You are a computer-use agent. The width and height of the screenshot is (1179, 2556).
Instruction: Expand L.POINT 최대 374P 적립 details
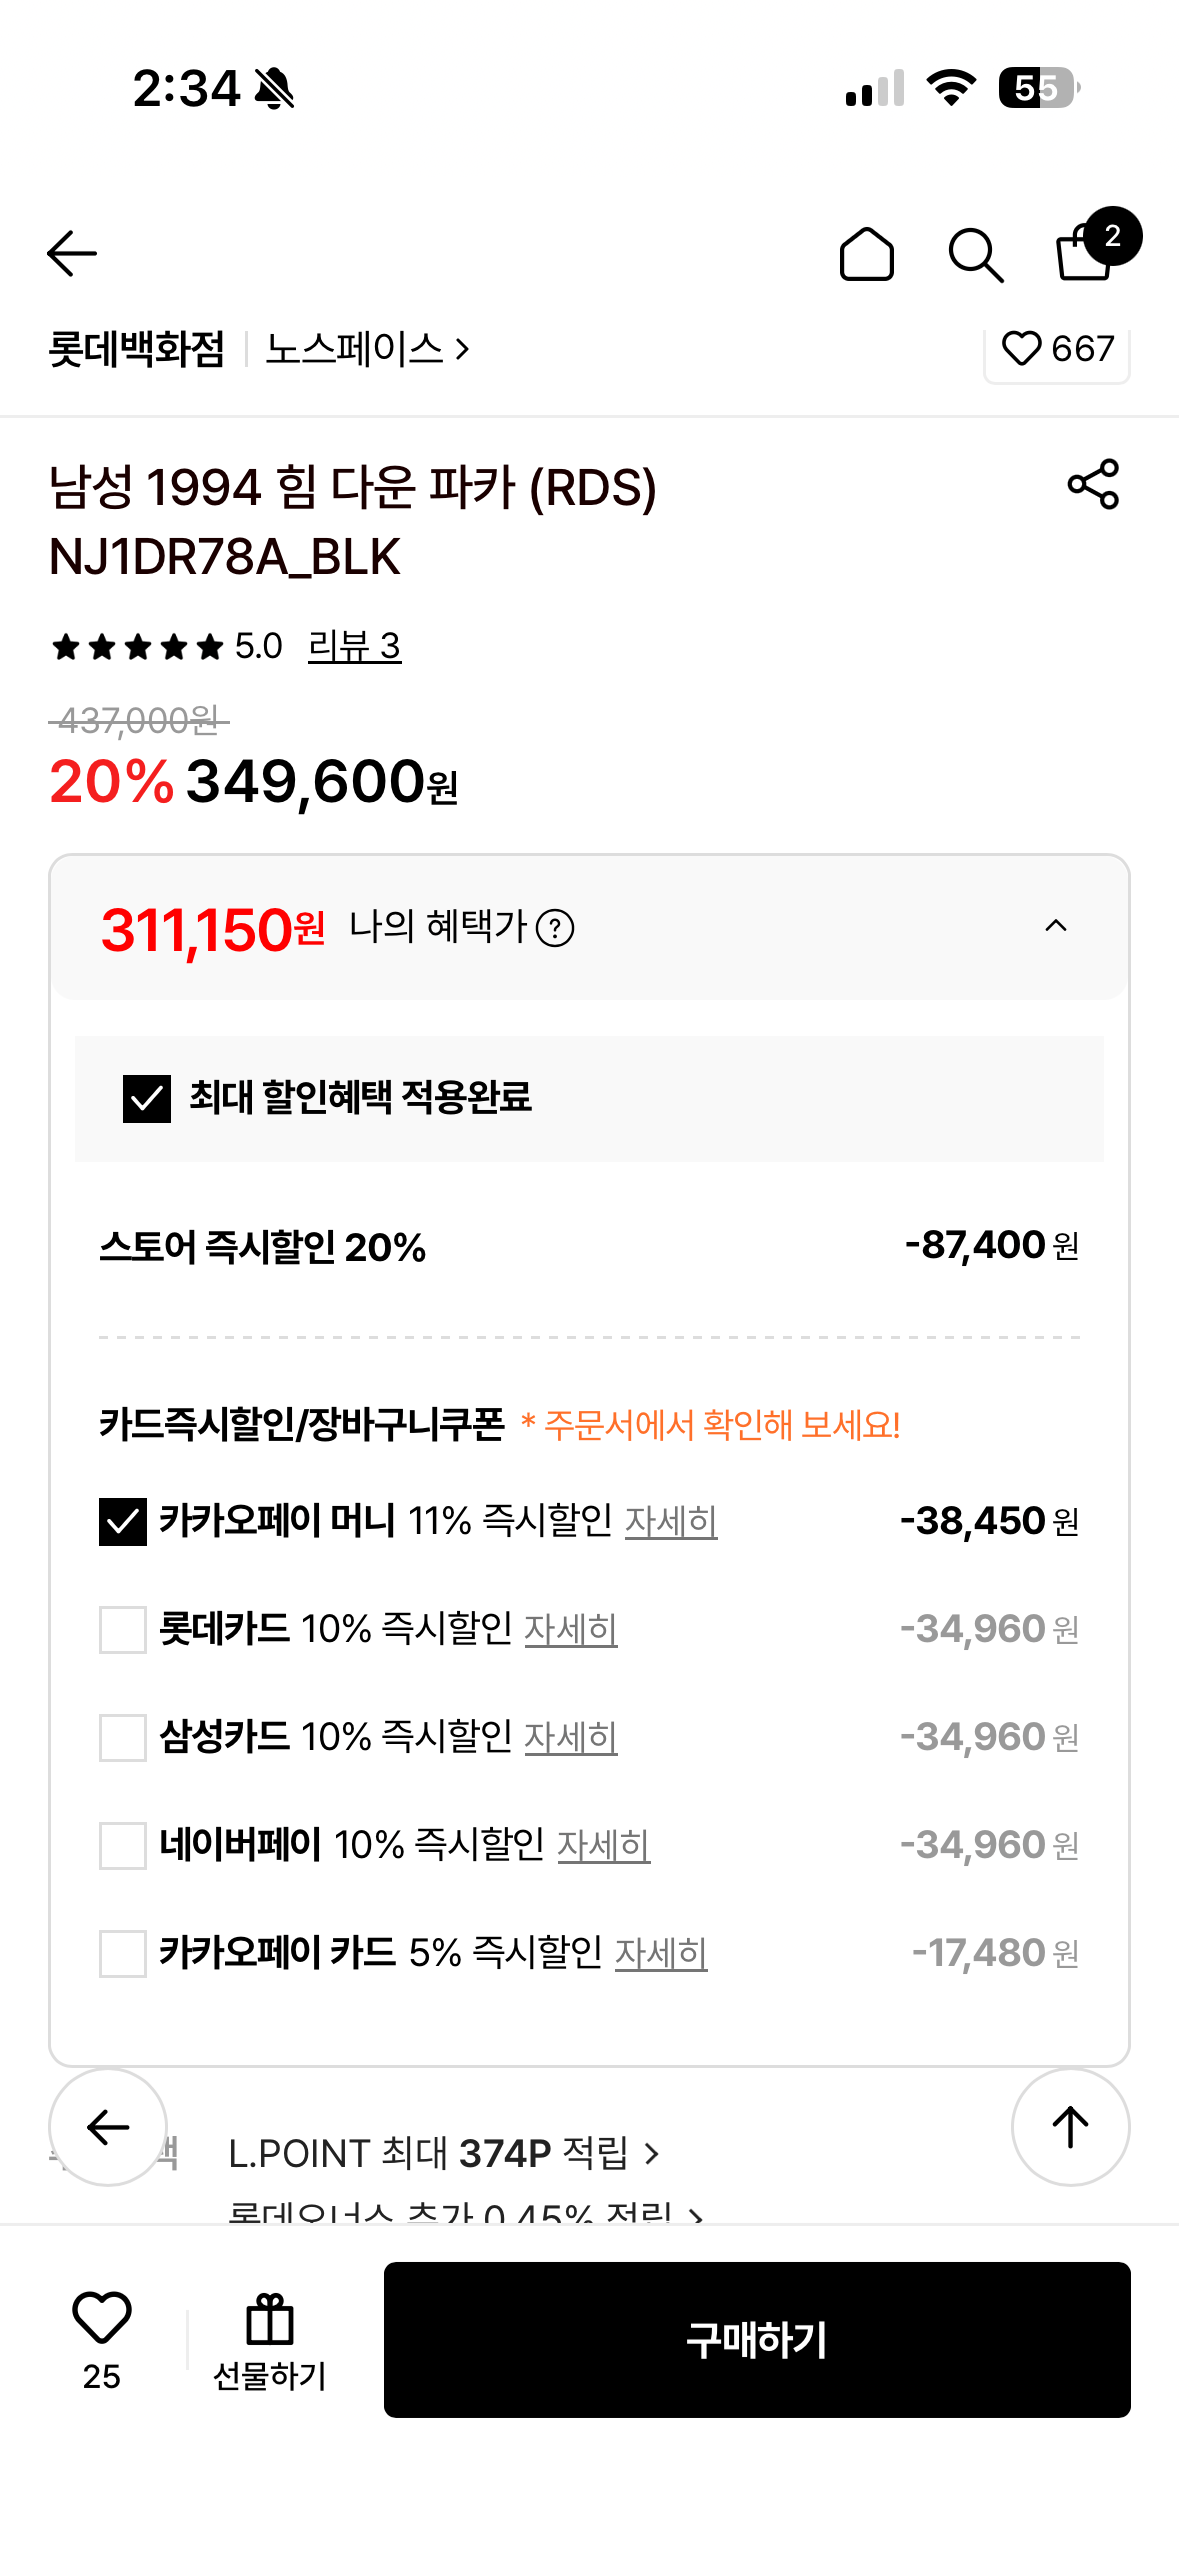[x=445, y=2153]
